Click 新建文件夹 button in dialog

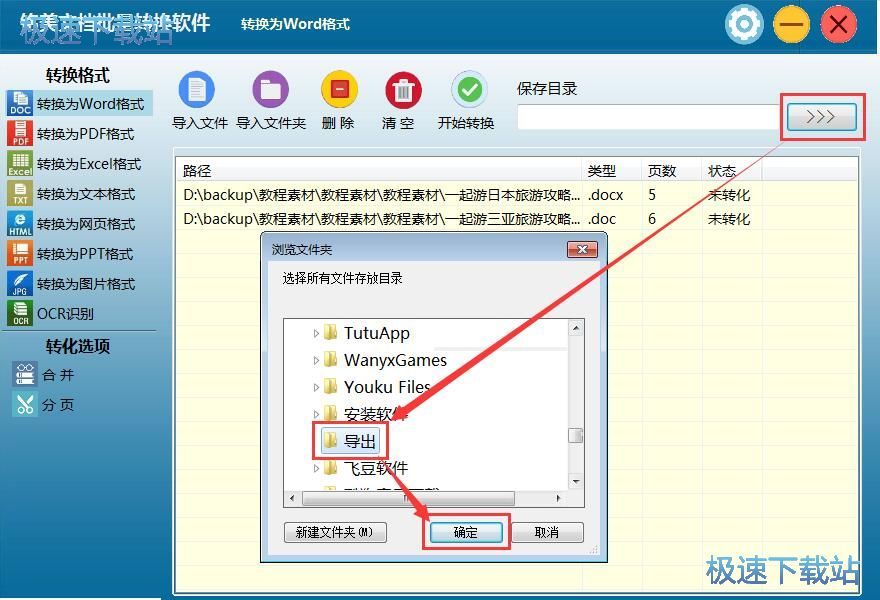click(335, 532)
